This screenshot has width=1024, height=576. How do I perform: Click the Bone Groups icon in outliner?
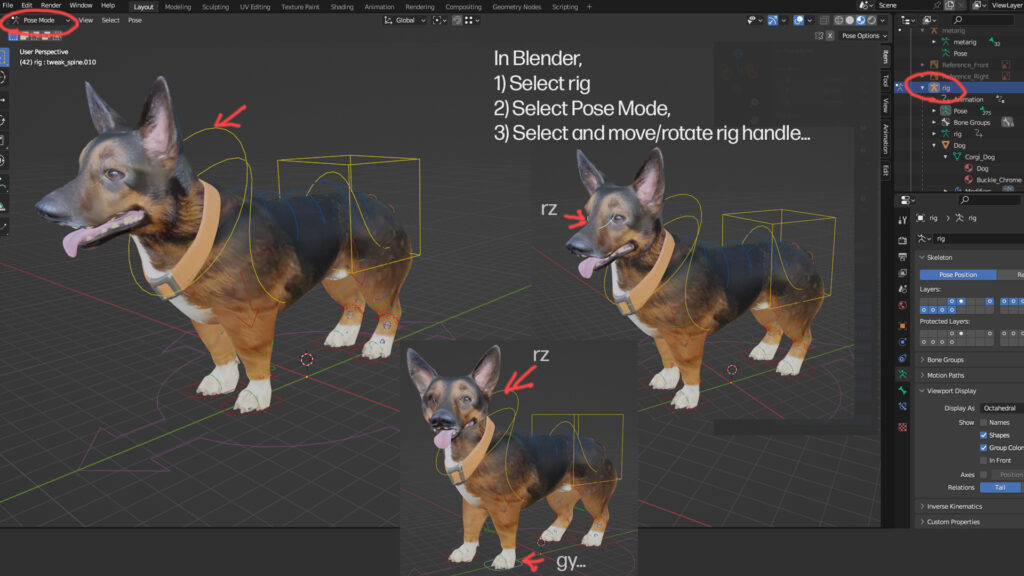[945, 122]
